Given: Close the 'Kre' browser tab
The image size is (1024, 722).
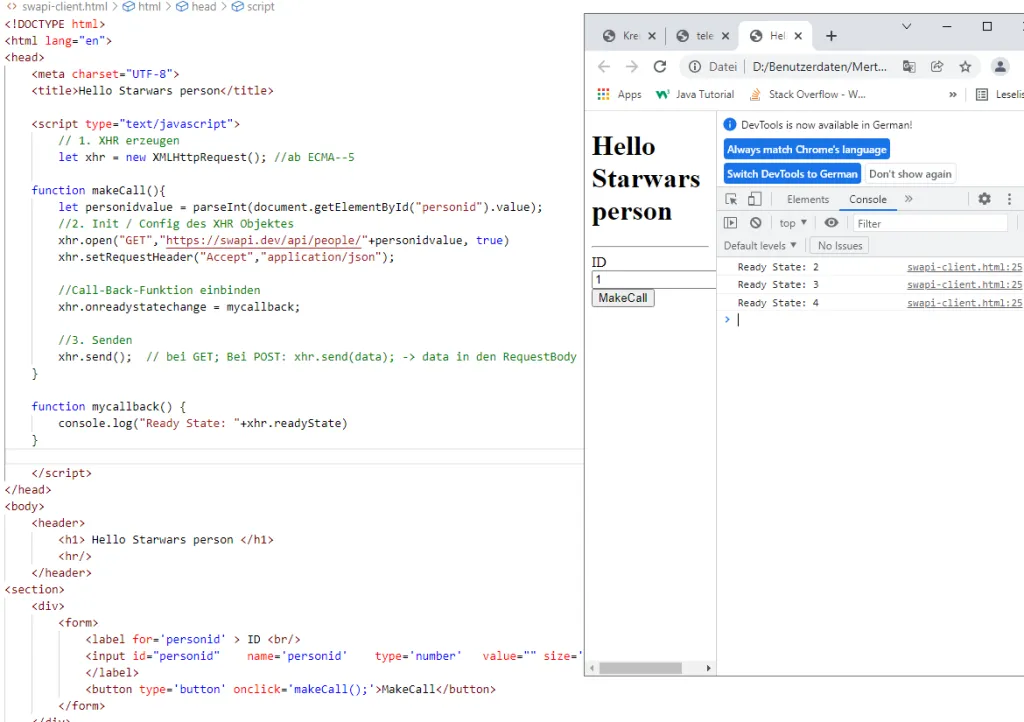Looking at the screenshot, I should pos(652,36).
